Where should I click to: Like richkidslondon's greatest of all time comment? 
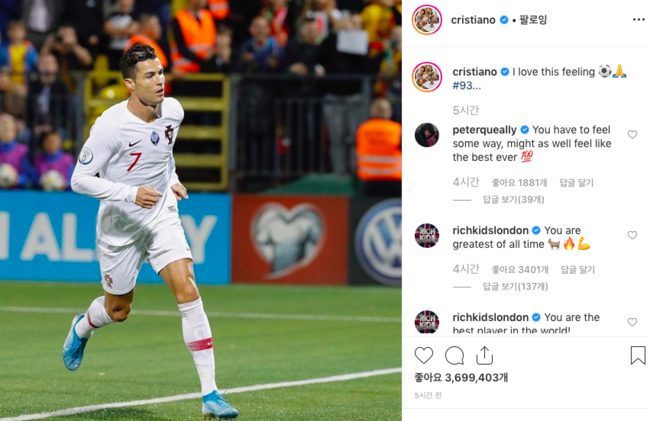[632, 235]
